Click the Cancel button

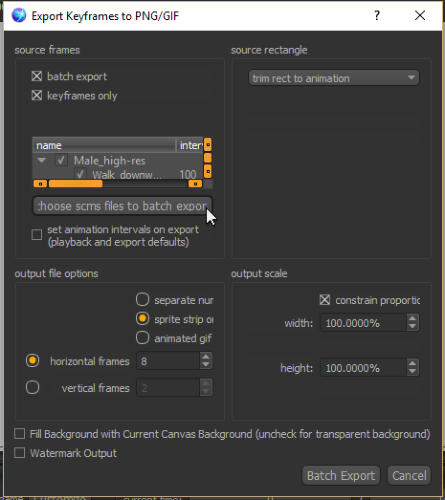pyautogui.click(x=409, y=475)
